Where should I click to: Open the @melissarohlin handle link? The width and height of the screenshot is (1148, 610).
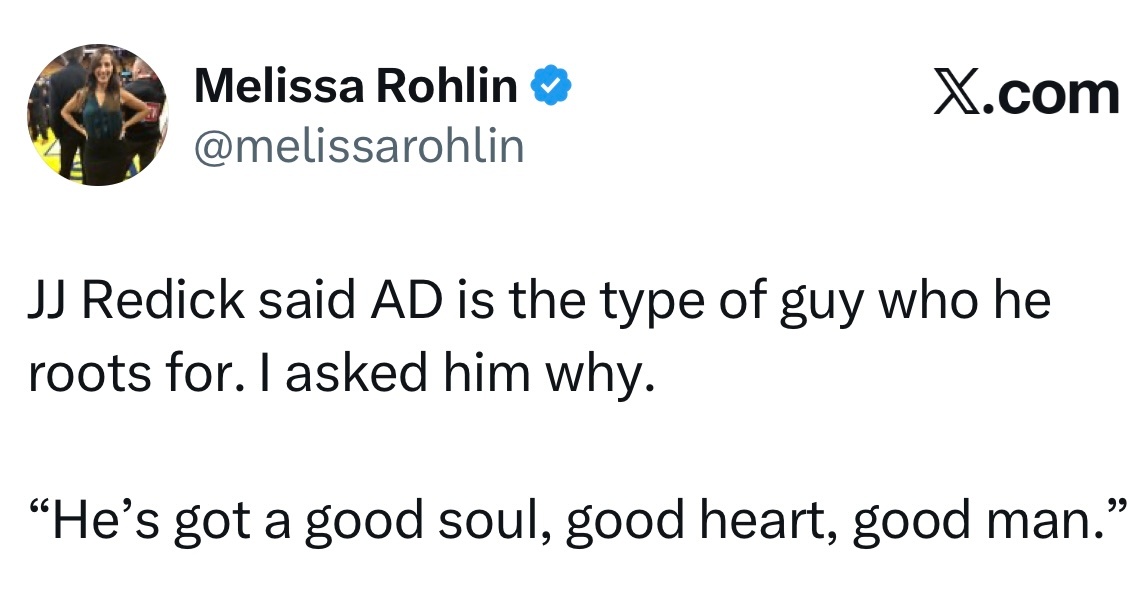tap(358, 147)
